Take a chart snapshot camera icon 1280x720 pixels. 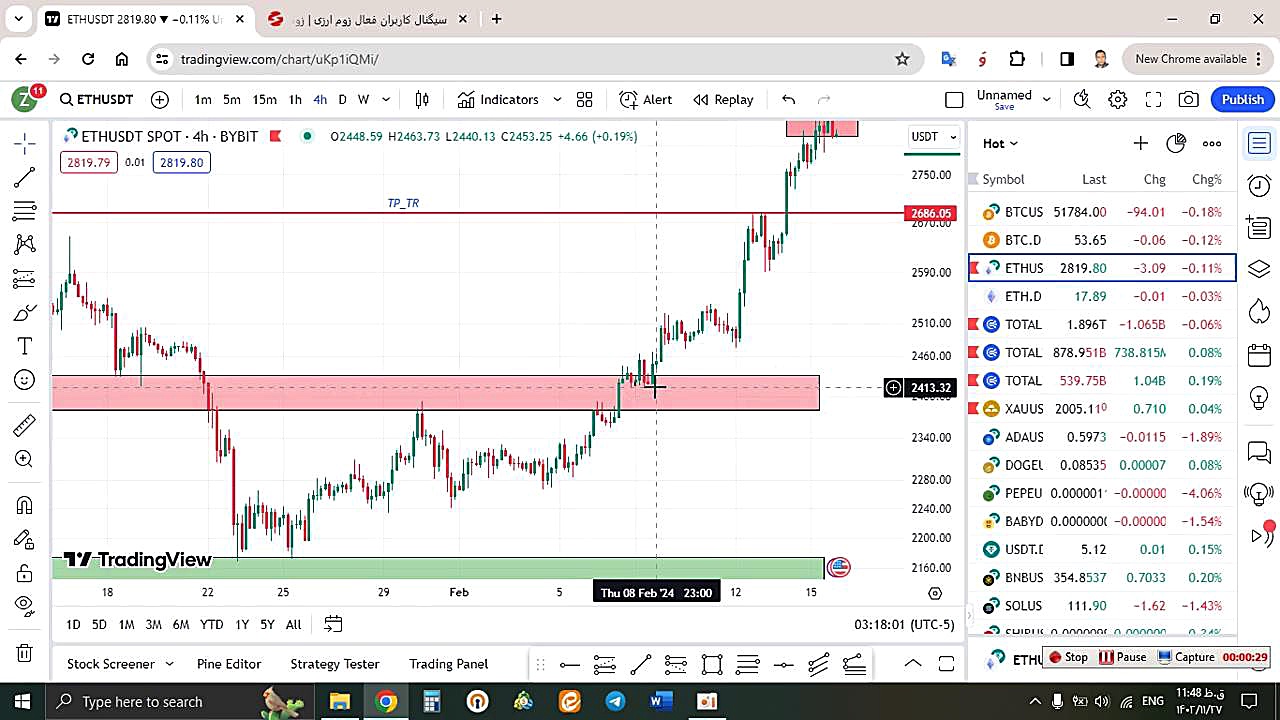(x=1188, y=99)
